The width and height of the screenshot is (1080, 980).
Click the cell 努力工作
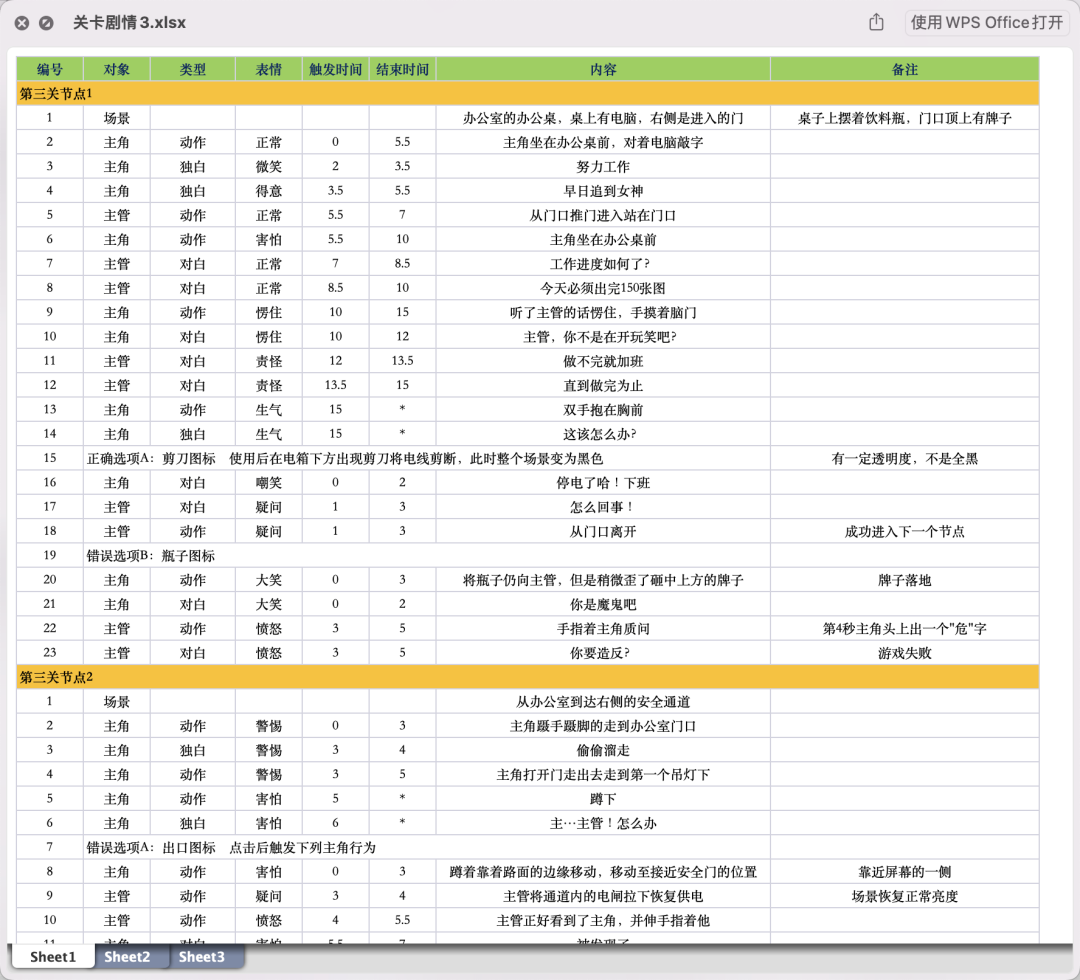click(603, 167)
